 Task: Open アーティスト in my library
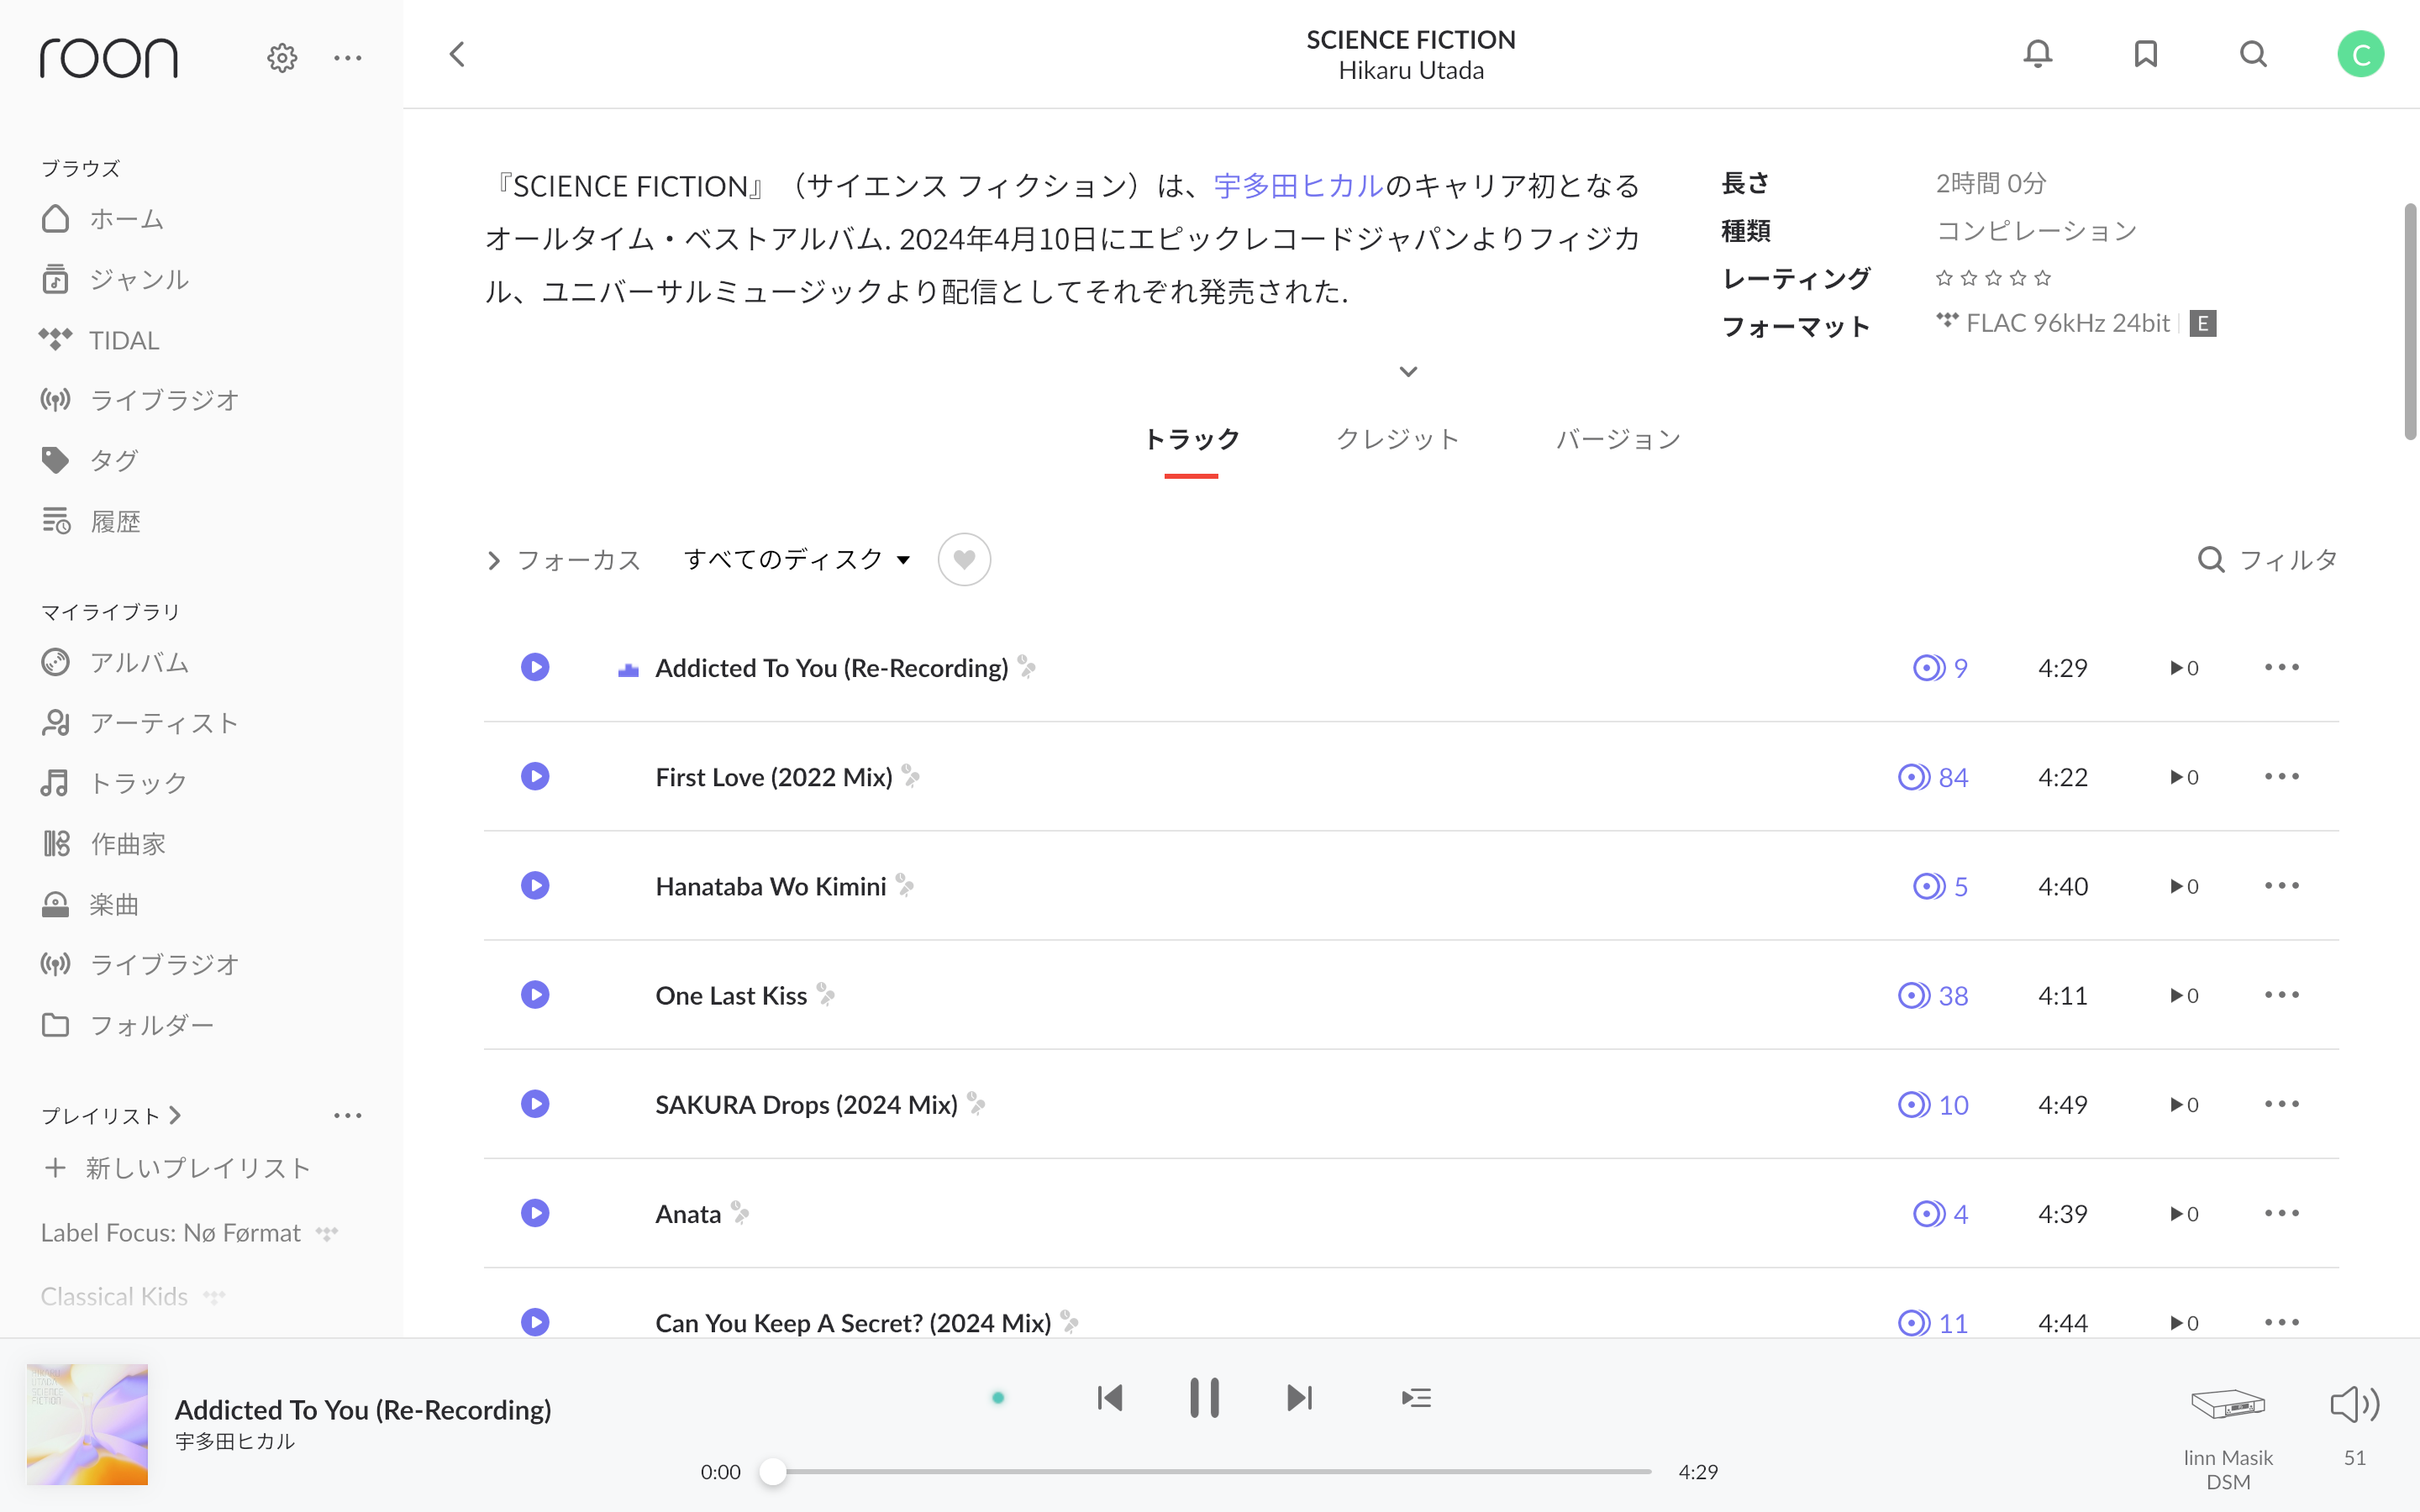coord(139,723)
